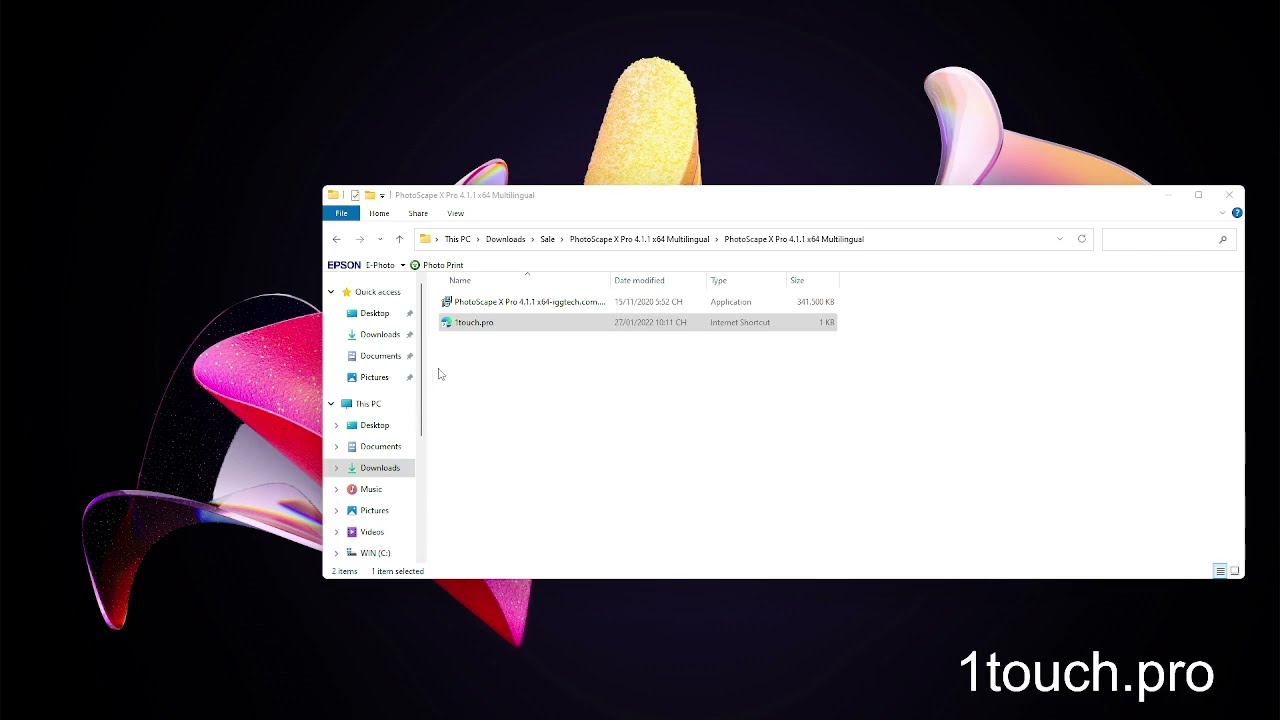Open pinned Desktop under Quick access
Image resolution: width=1280 pixels, height=720 pixels.
[374, 313]
